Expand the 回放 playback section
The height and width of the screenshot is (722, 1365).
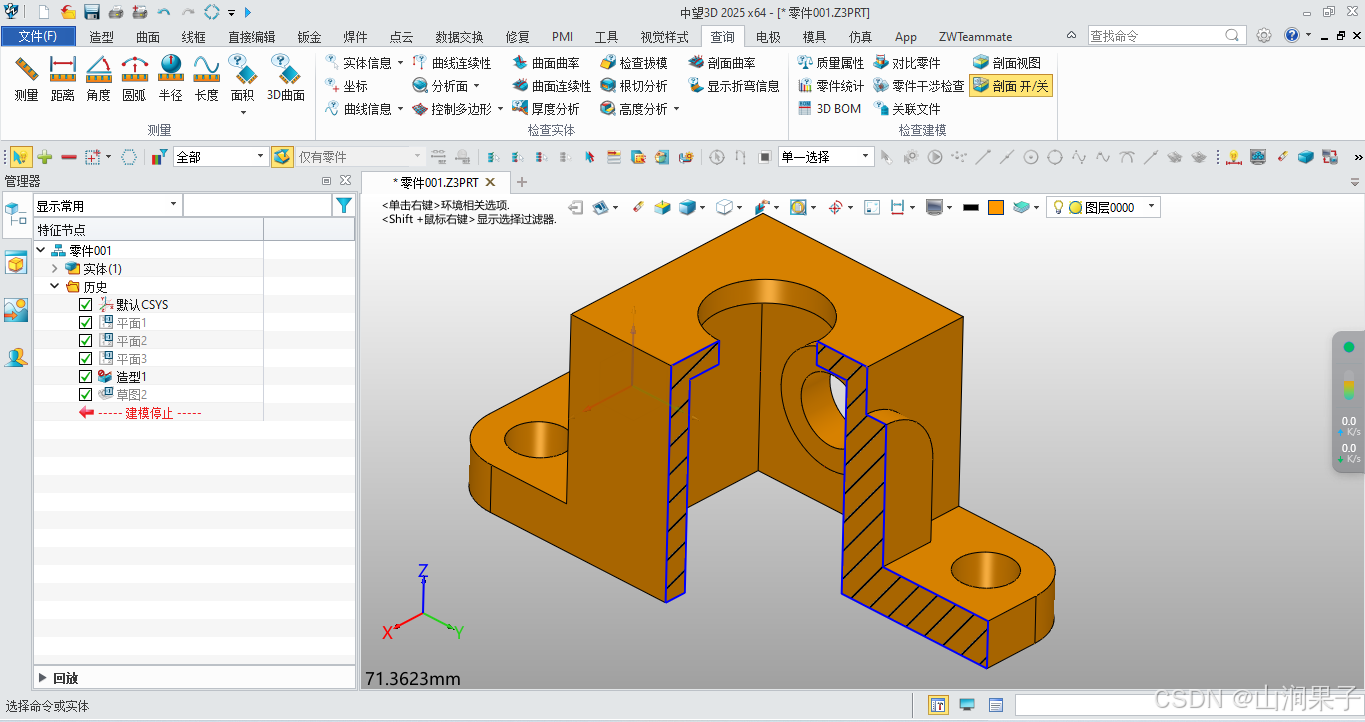43,678
